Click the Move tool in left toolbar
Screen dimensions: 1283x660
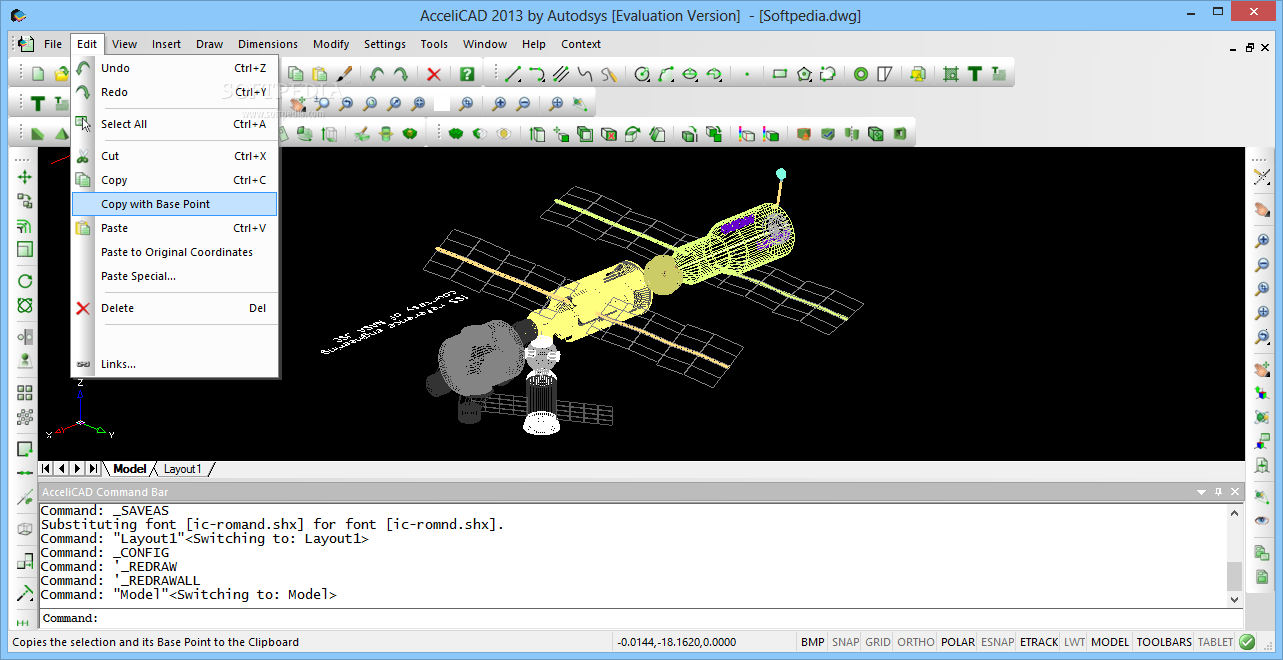25,176
